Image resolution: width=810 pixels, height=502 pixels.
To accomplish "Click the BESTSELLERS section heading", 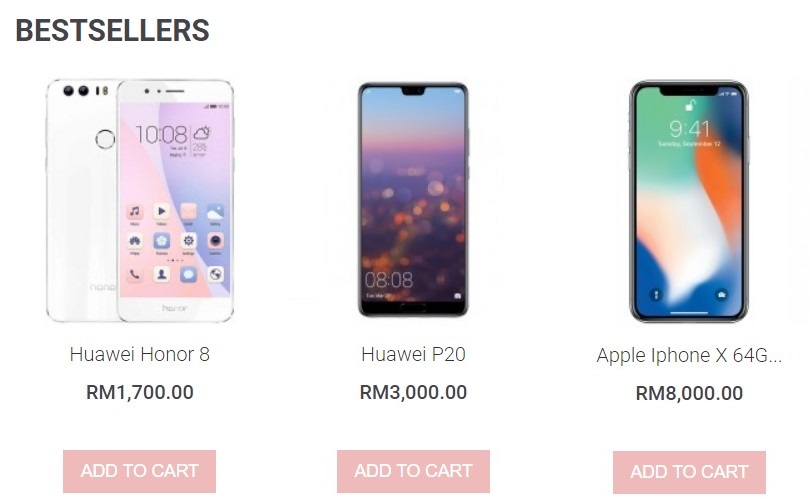I will 113,30.
